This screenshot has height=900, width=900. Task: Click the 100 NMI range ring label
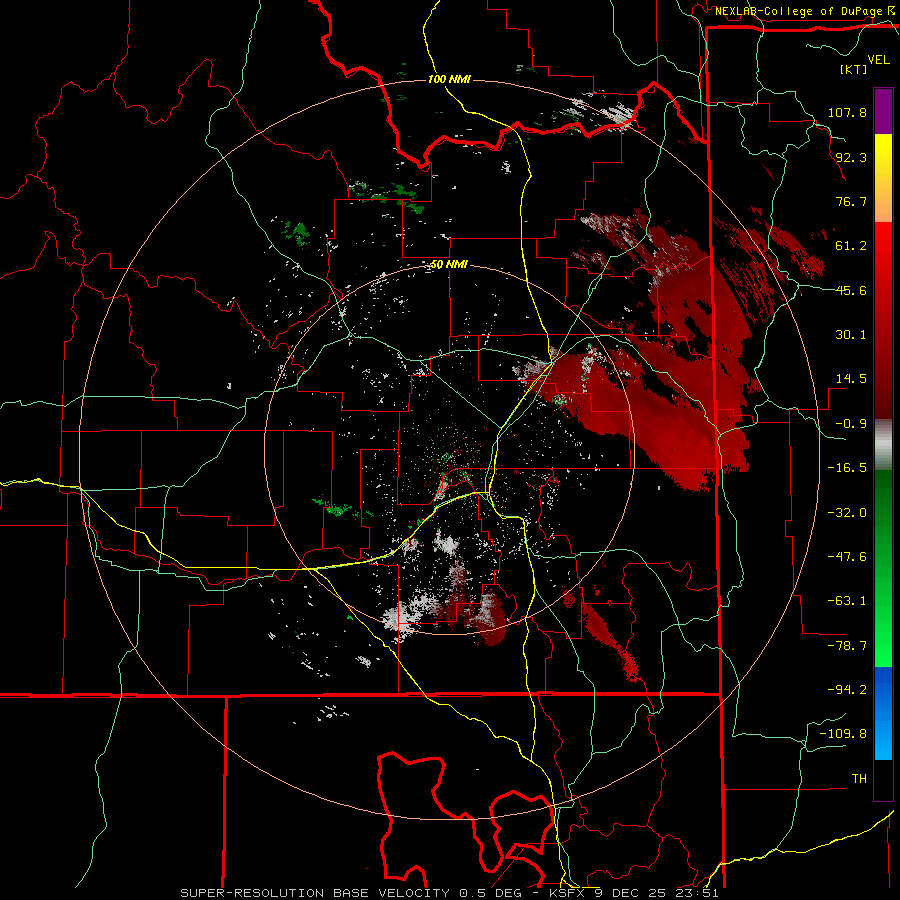tap(449, 79)
